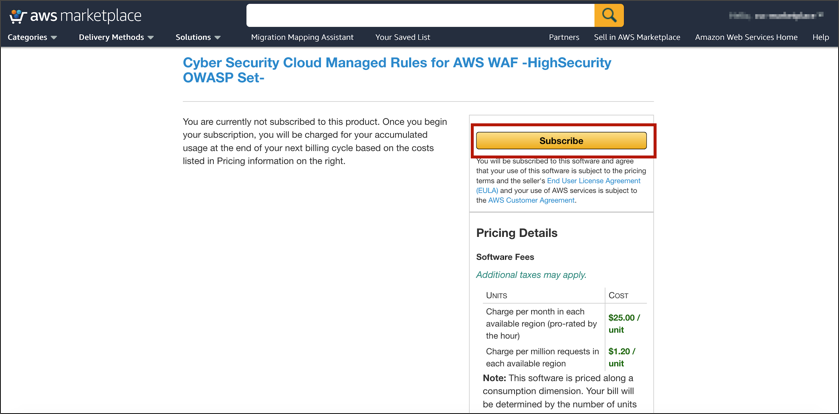Focus the marketplace search input field
839x414 pixels.
click(420, 15)
